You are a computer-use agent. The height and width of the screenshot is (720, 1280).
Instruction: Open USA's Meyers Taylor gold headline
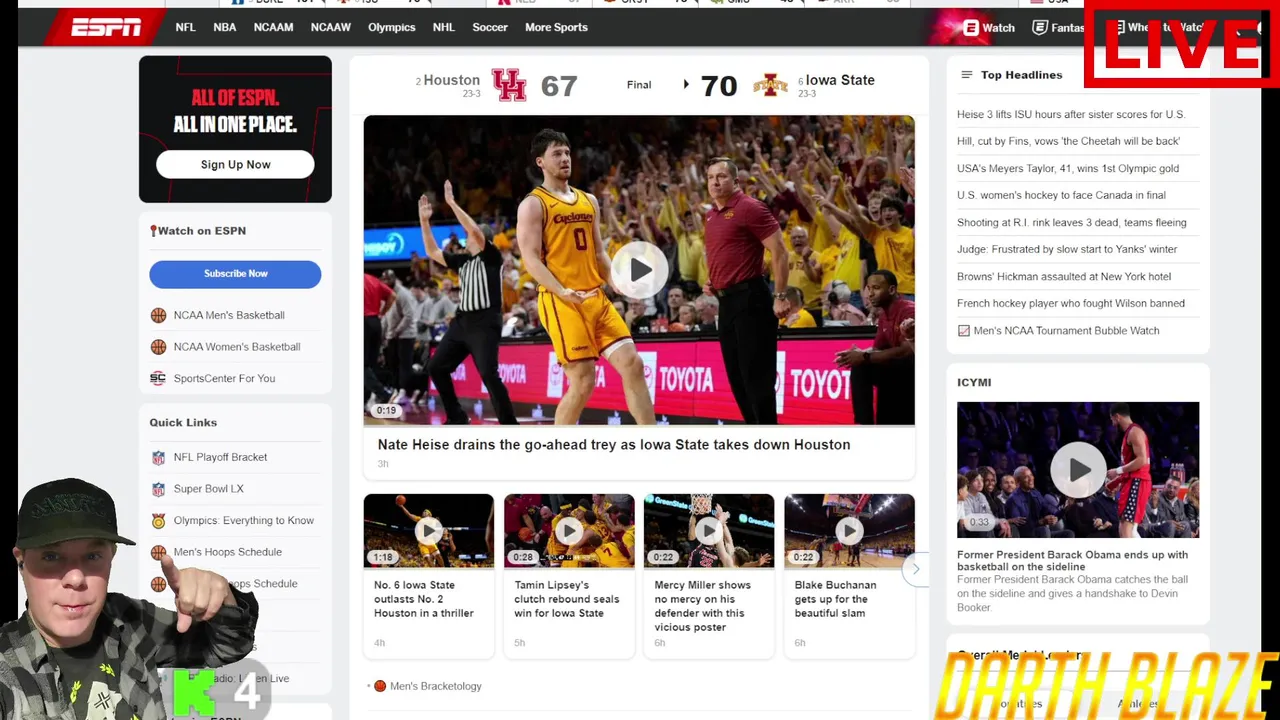click(1068, 168)
